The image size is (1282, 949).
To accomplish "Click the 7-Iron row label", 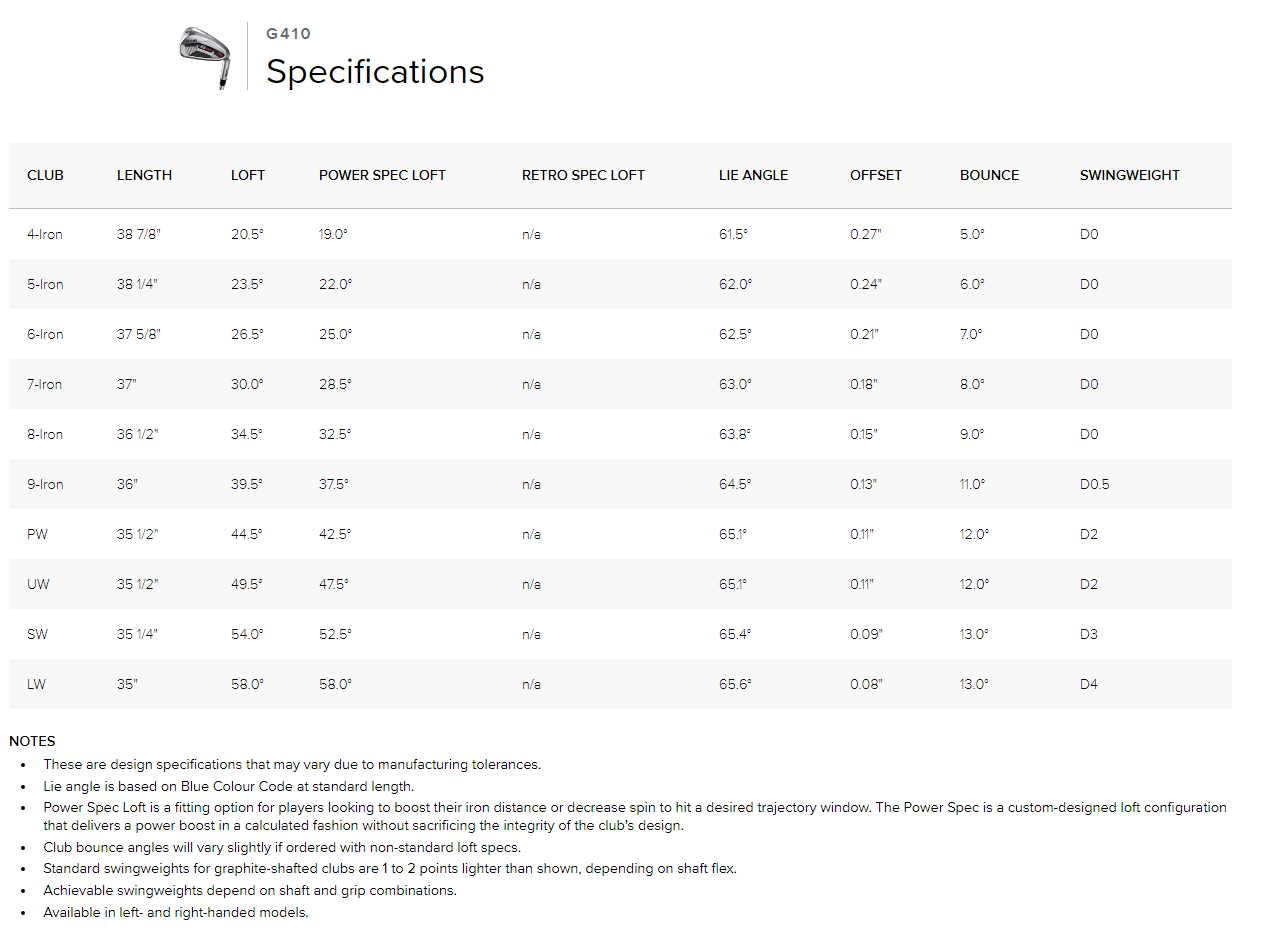I will tap(45, 384).
